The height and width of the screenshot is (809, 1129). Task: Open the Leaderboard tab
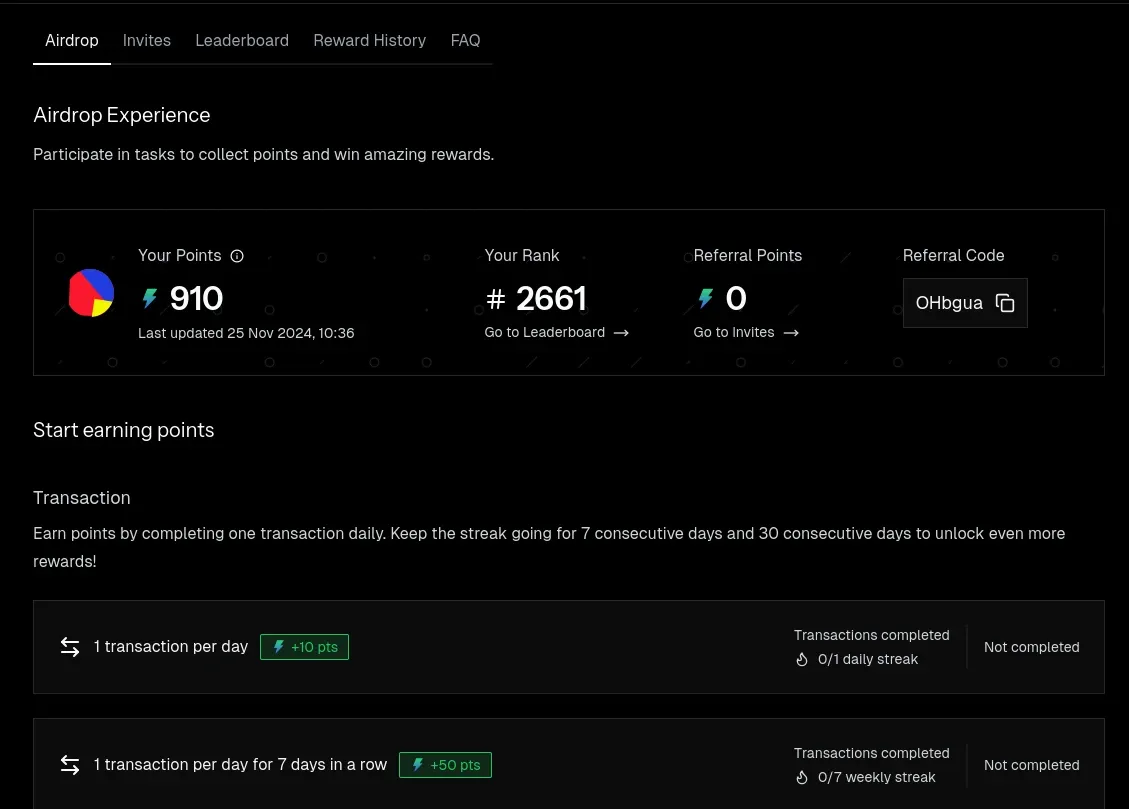[242, 41]
